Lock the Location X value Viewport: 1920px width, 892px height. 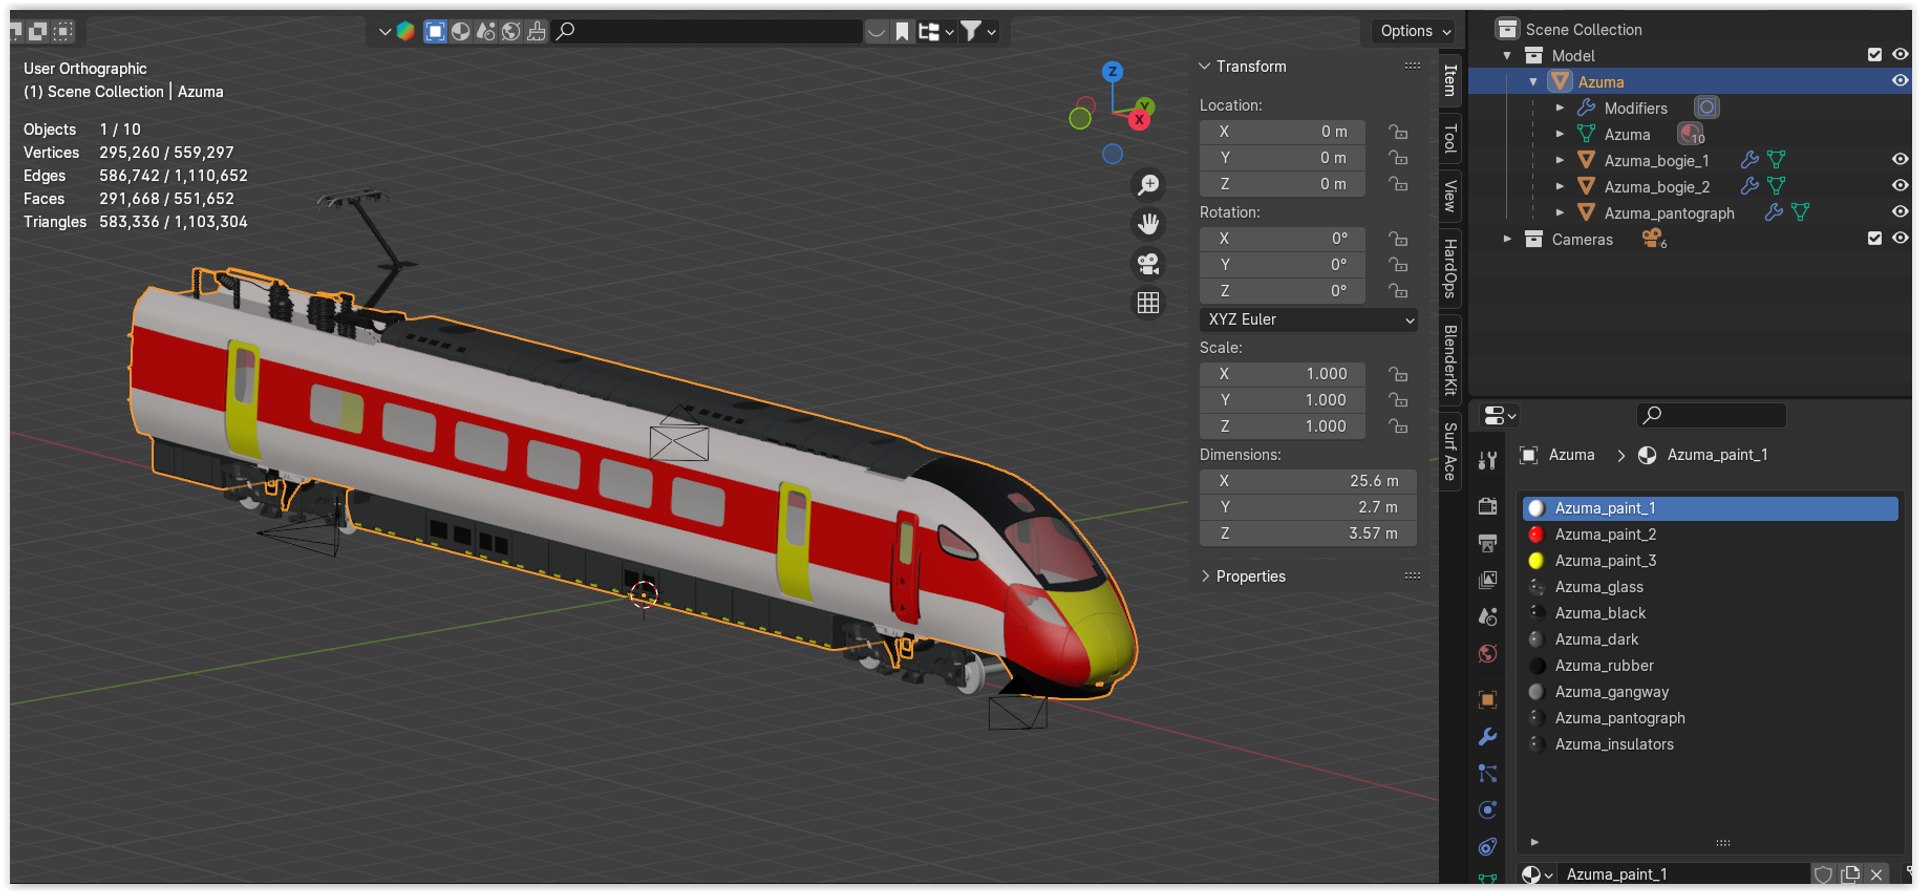click(x=1398, y=132)
